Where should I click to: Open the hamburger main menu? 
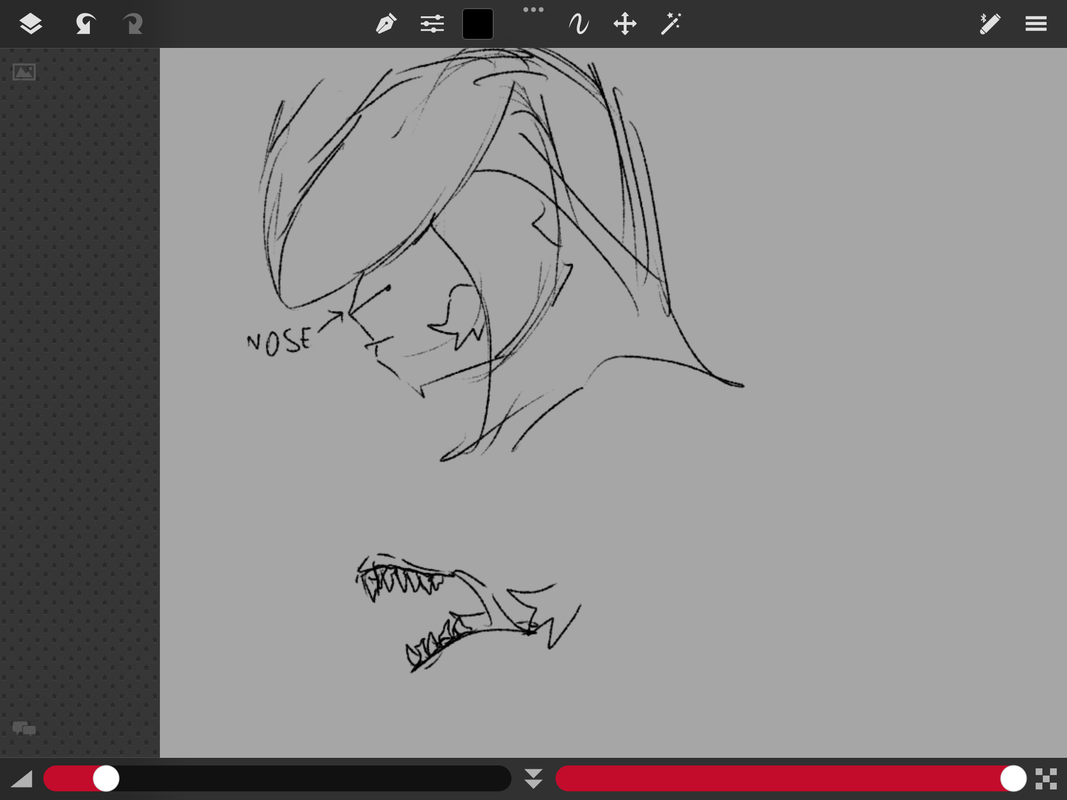1036,24
